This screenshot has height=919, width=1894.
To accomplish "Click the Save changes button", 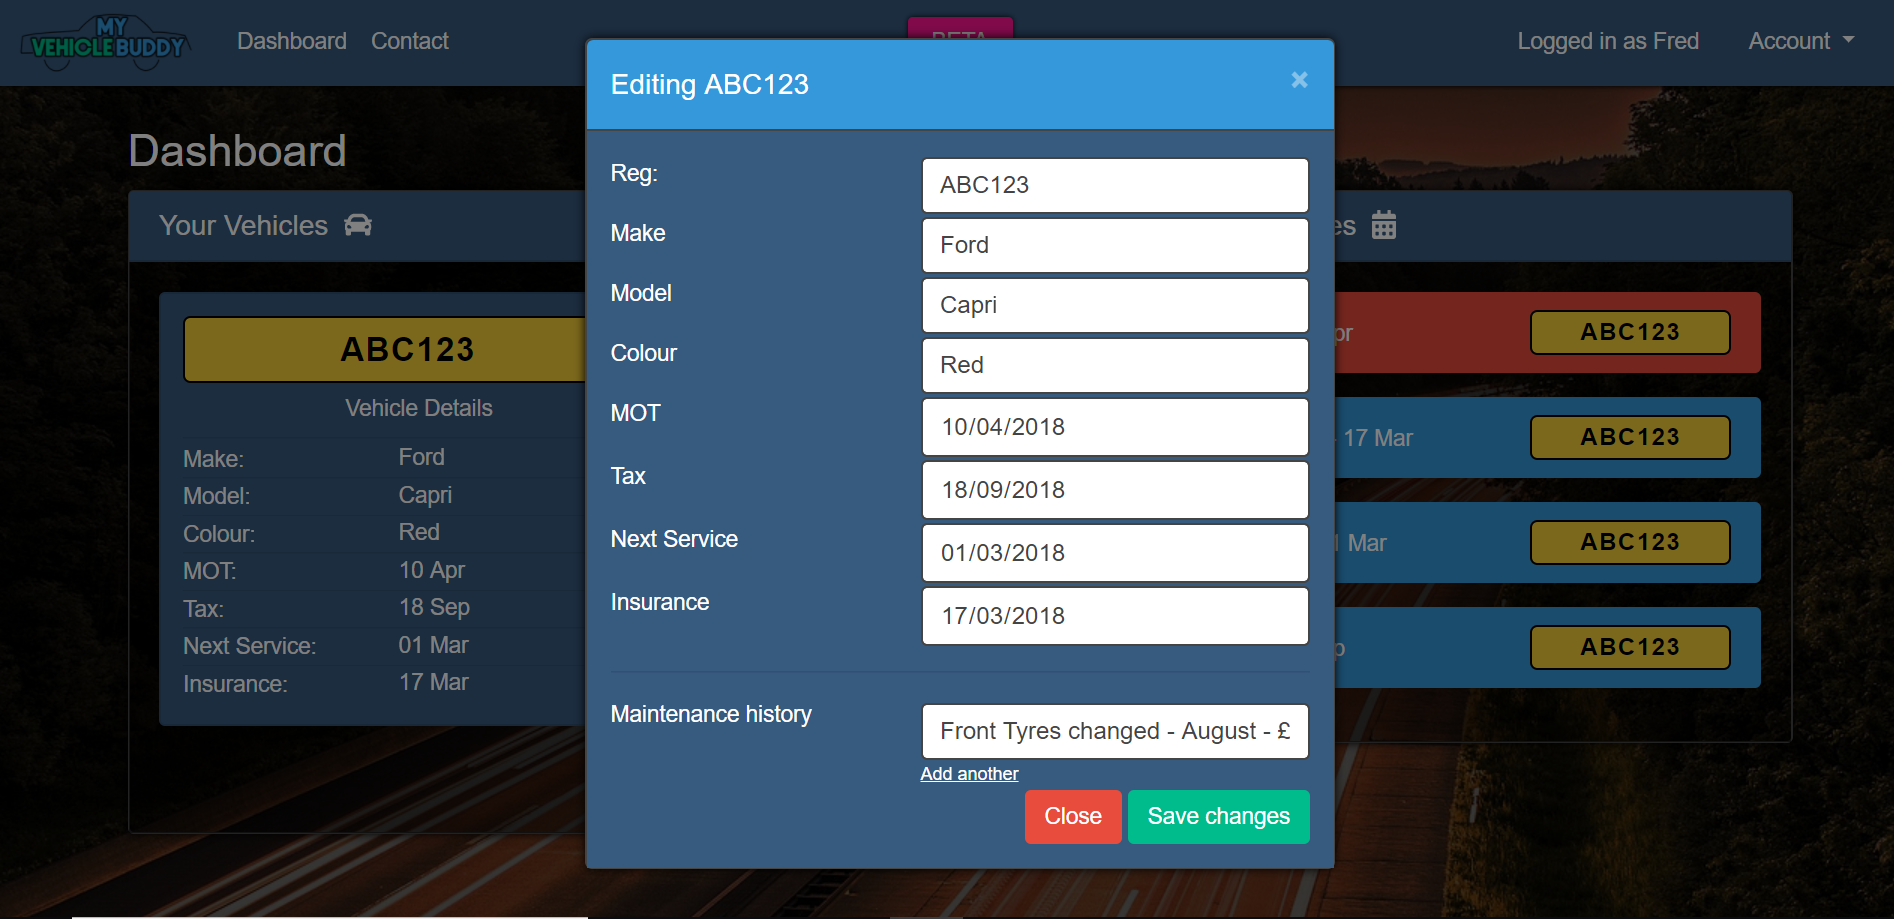I will click(x=1218, y=817).
